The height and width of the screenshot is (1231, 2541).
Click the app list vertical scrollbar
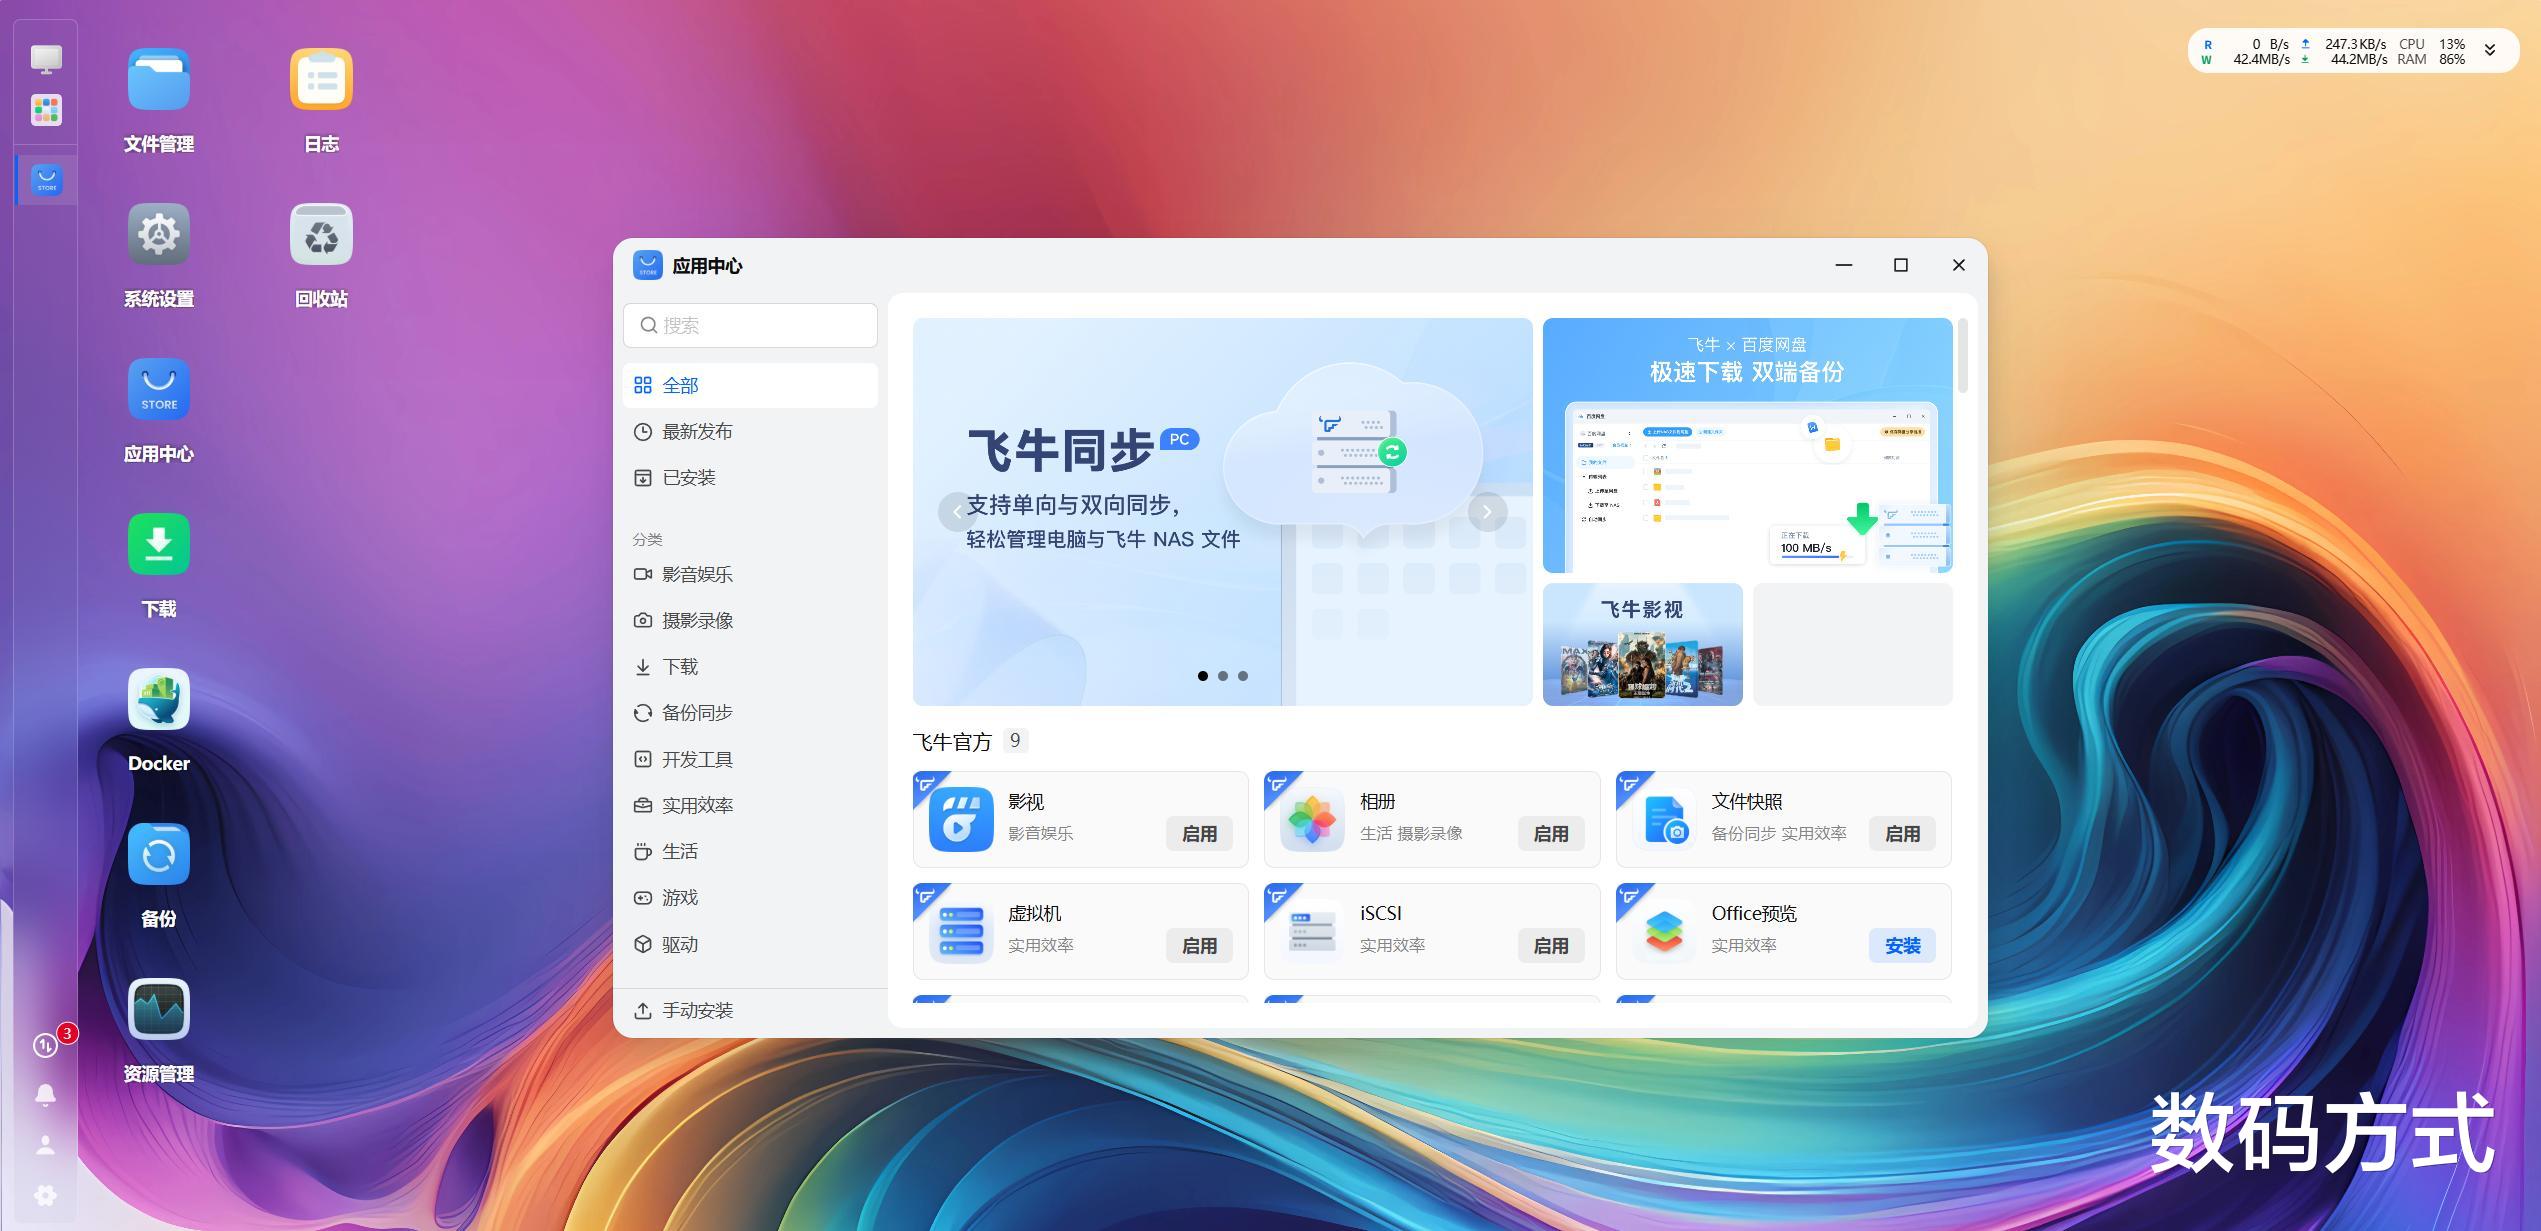tap(1962, 356)
